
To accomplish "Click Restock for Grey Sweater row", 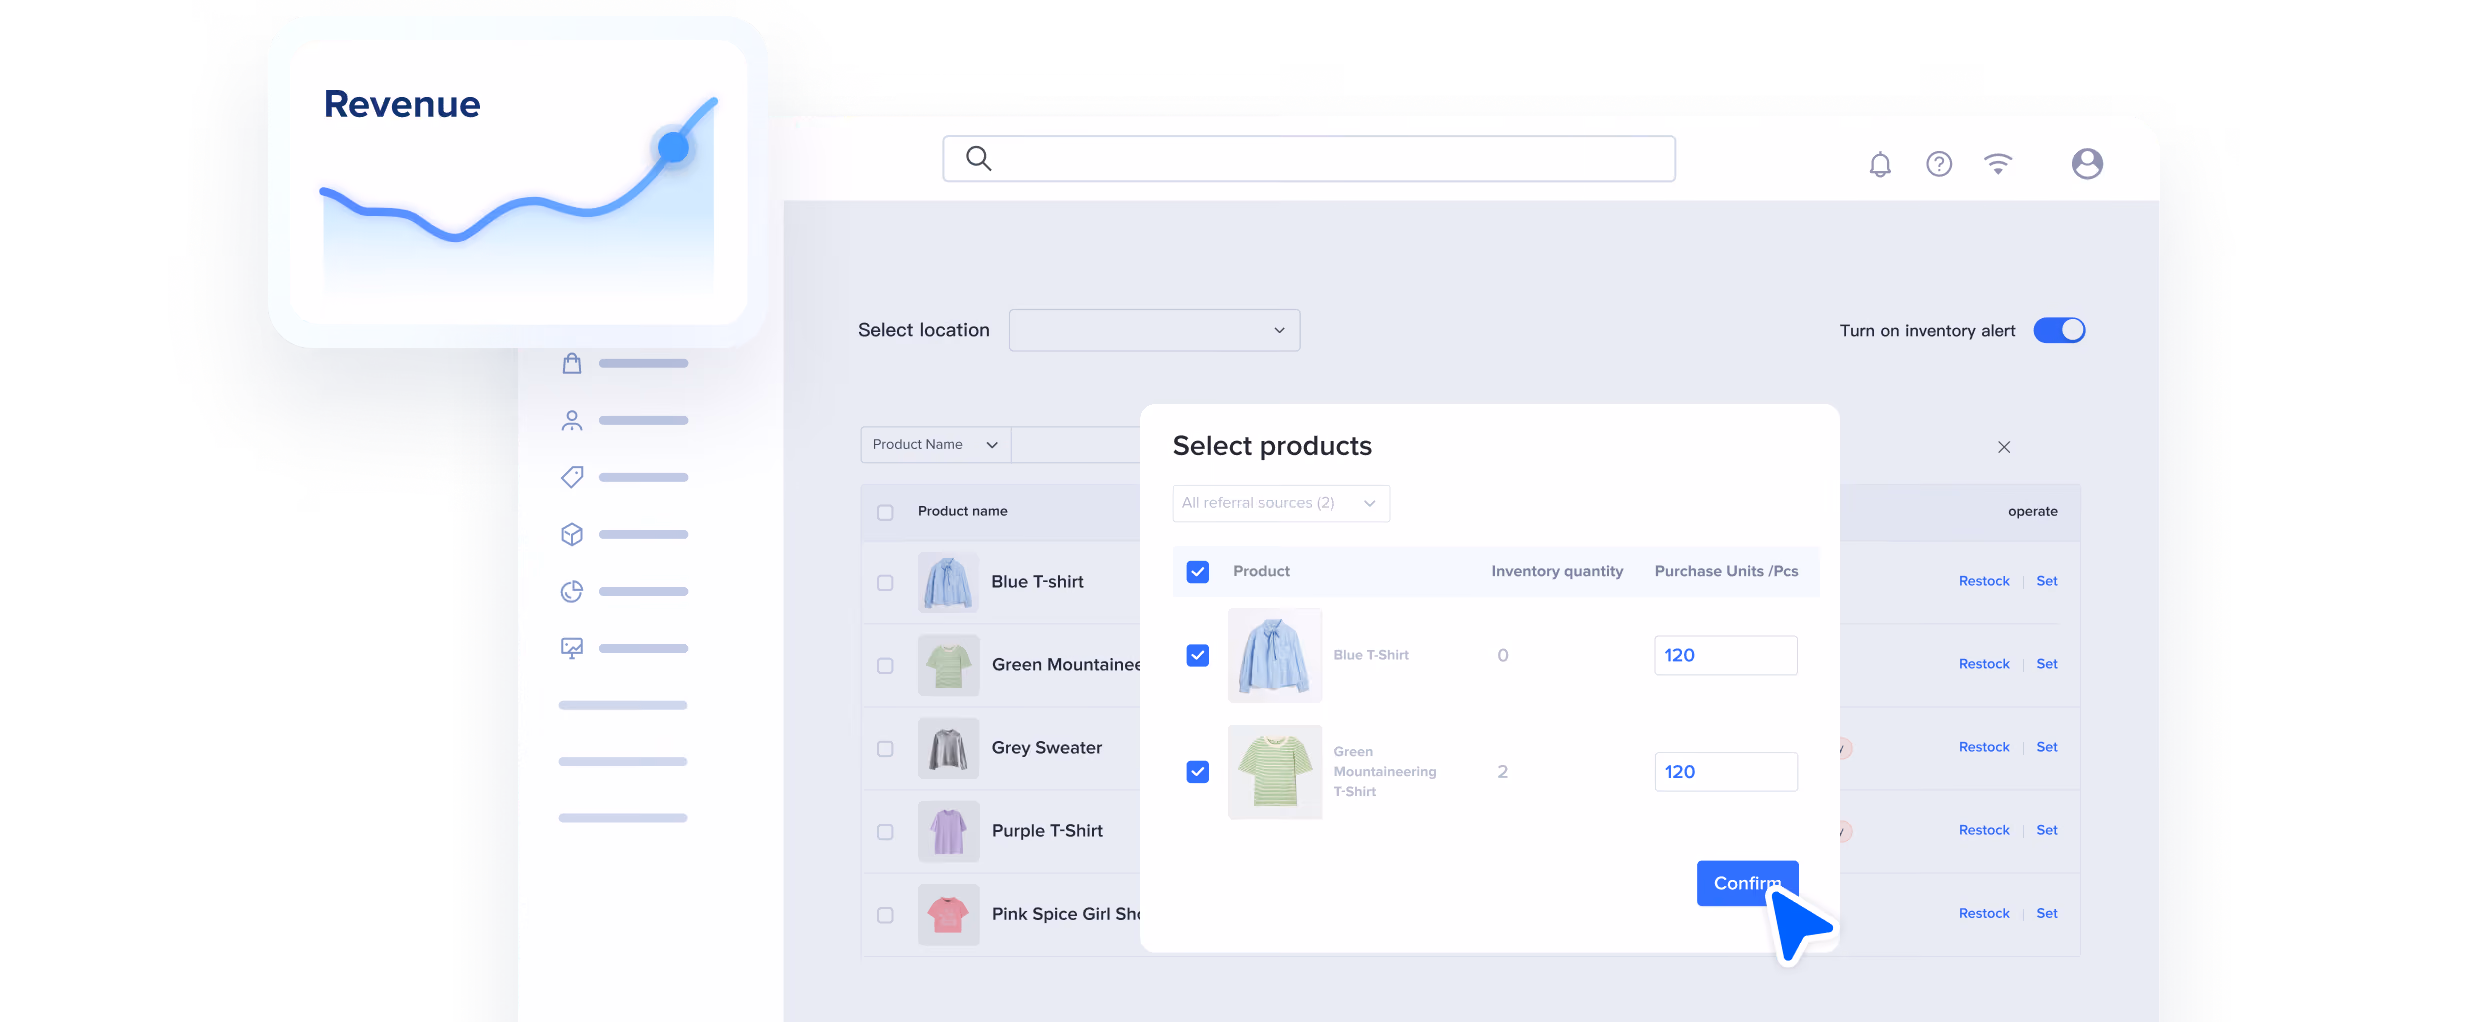I will click(x=1984, y=747).
